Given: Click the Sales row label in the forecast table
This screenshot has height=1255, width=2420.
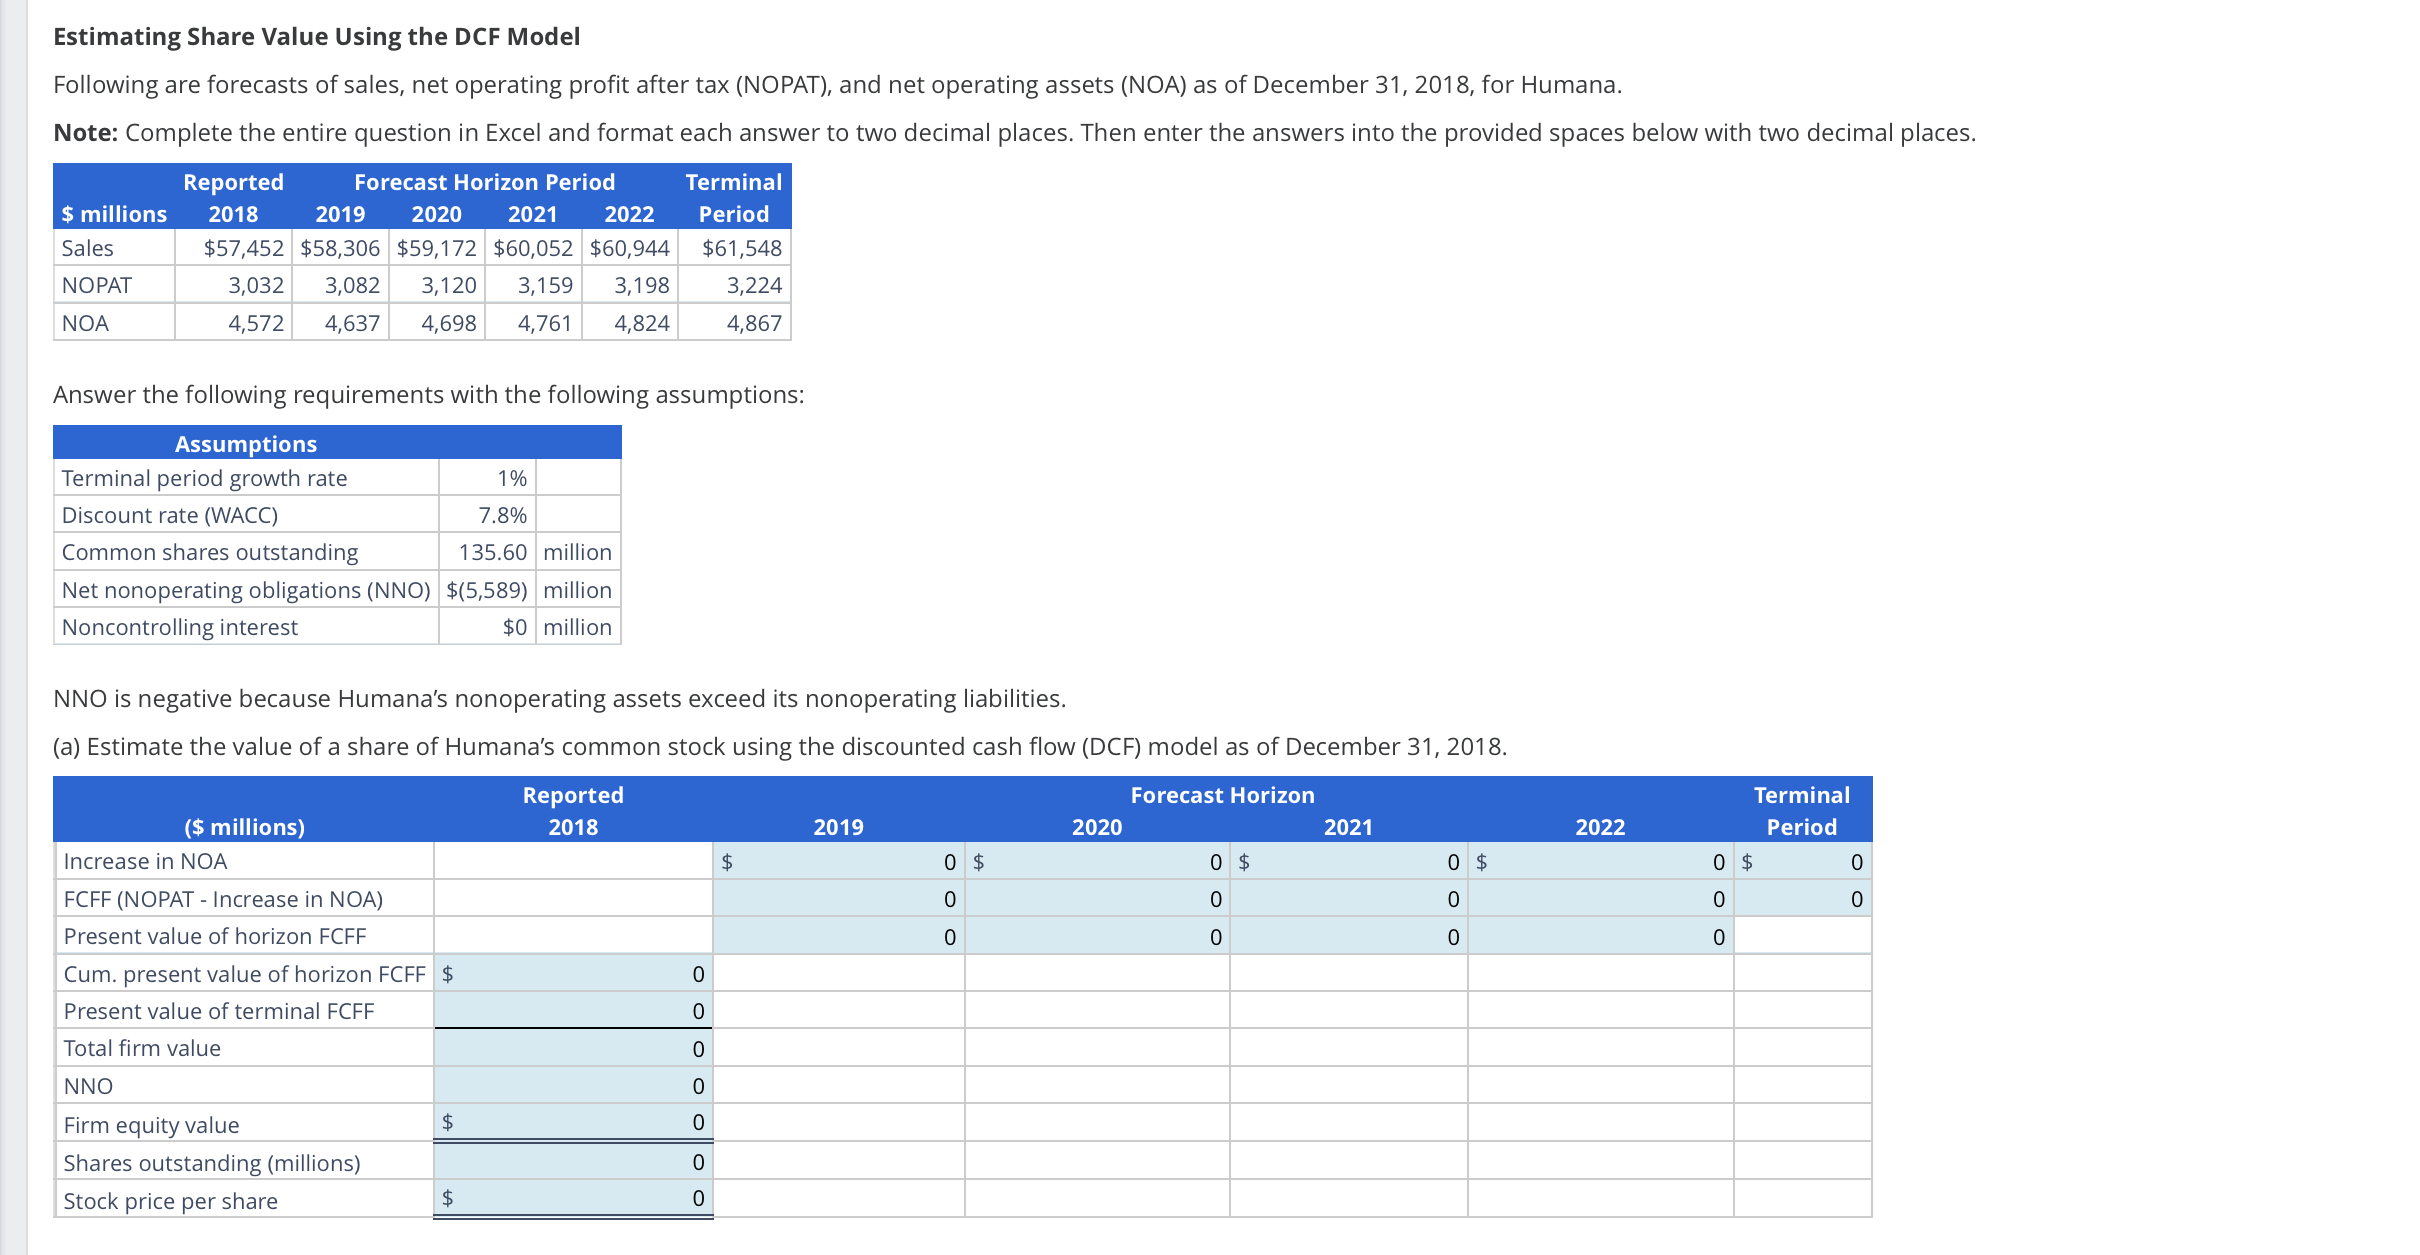Looking at the screenshot, I should (88, 248).
